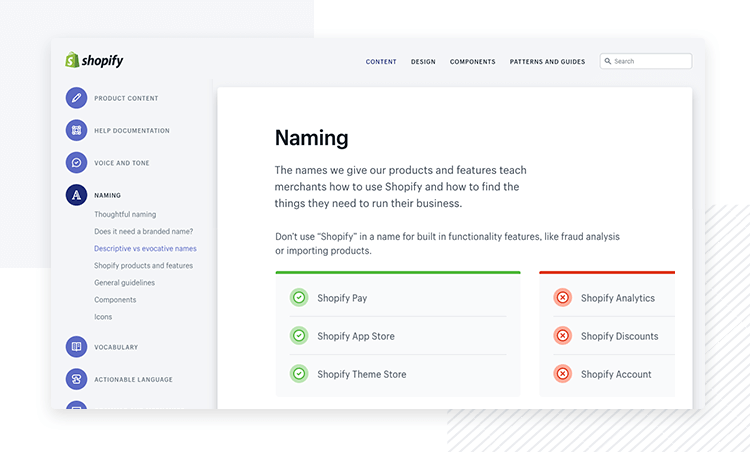Click intro paragraph starting "The names we give"
Screen dimensions: 750x452
pyautogui.click(x=400, y=187)
